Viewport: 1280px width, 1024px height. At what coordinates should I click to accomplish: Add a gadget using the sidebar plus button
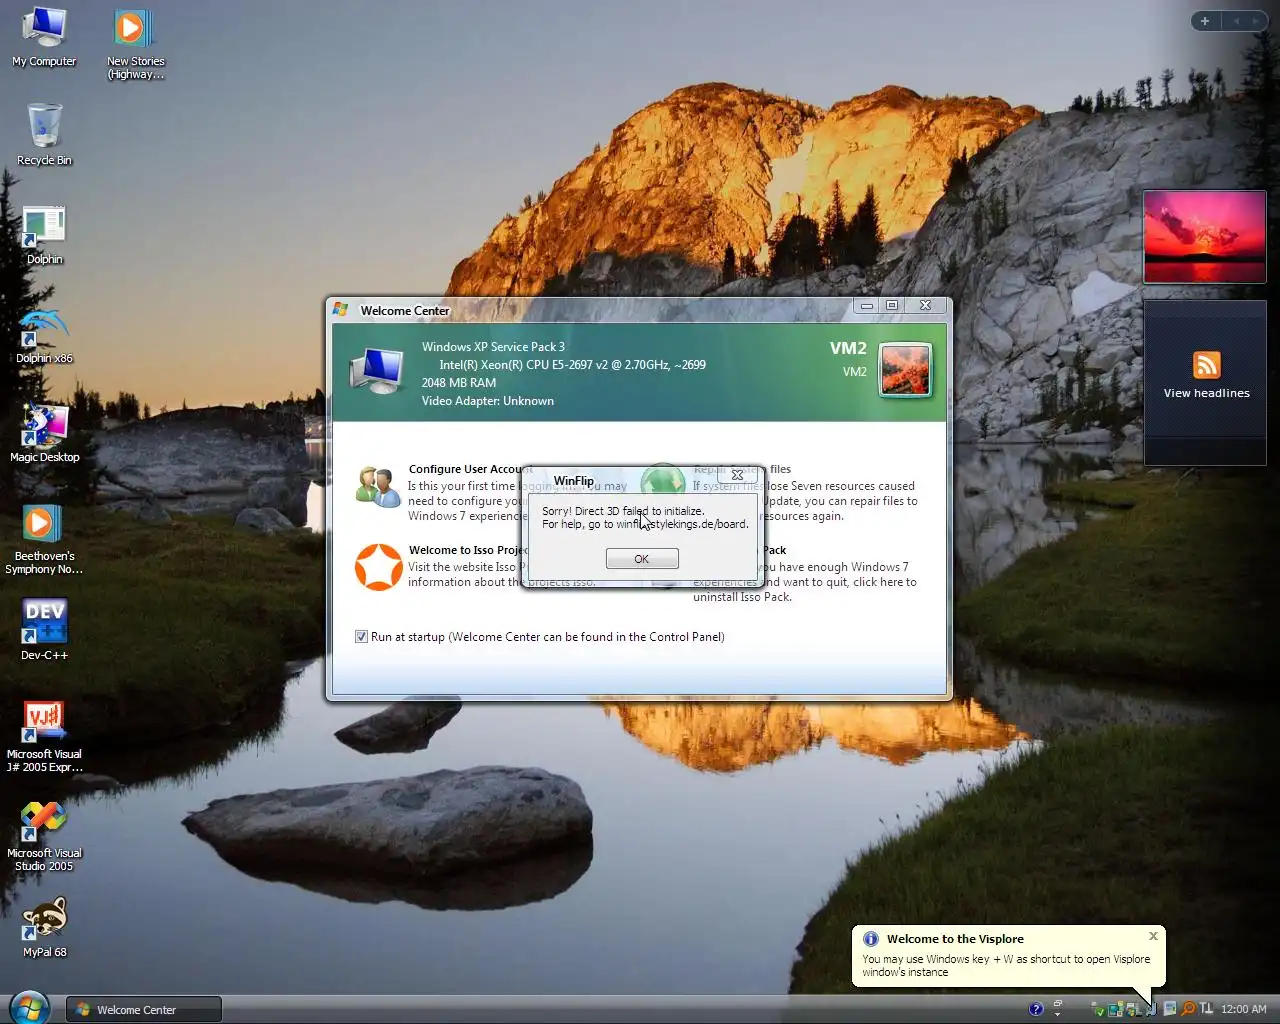[1205, 21]
